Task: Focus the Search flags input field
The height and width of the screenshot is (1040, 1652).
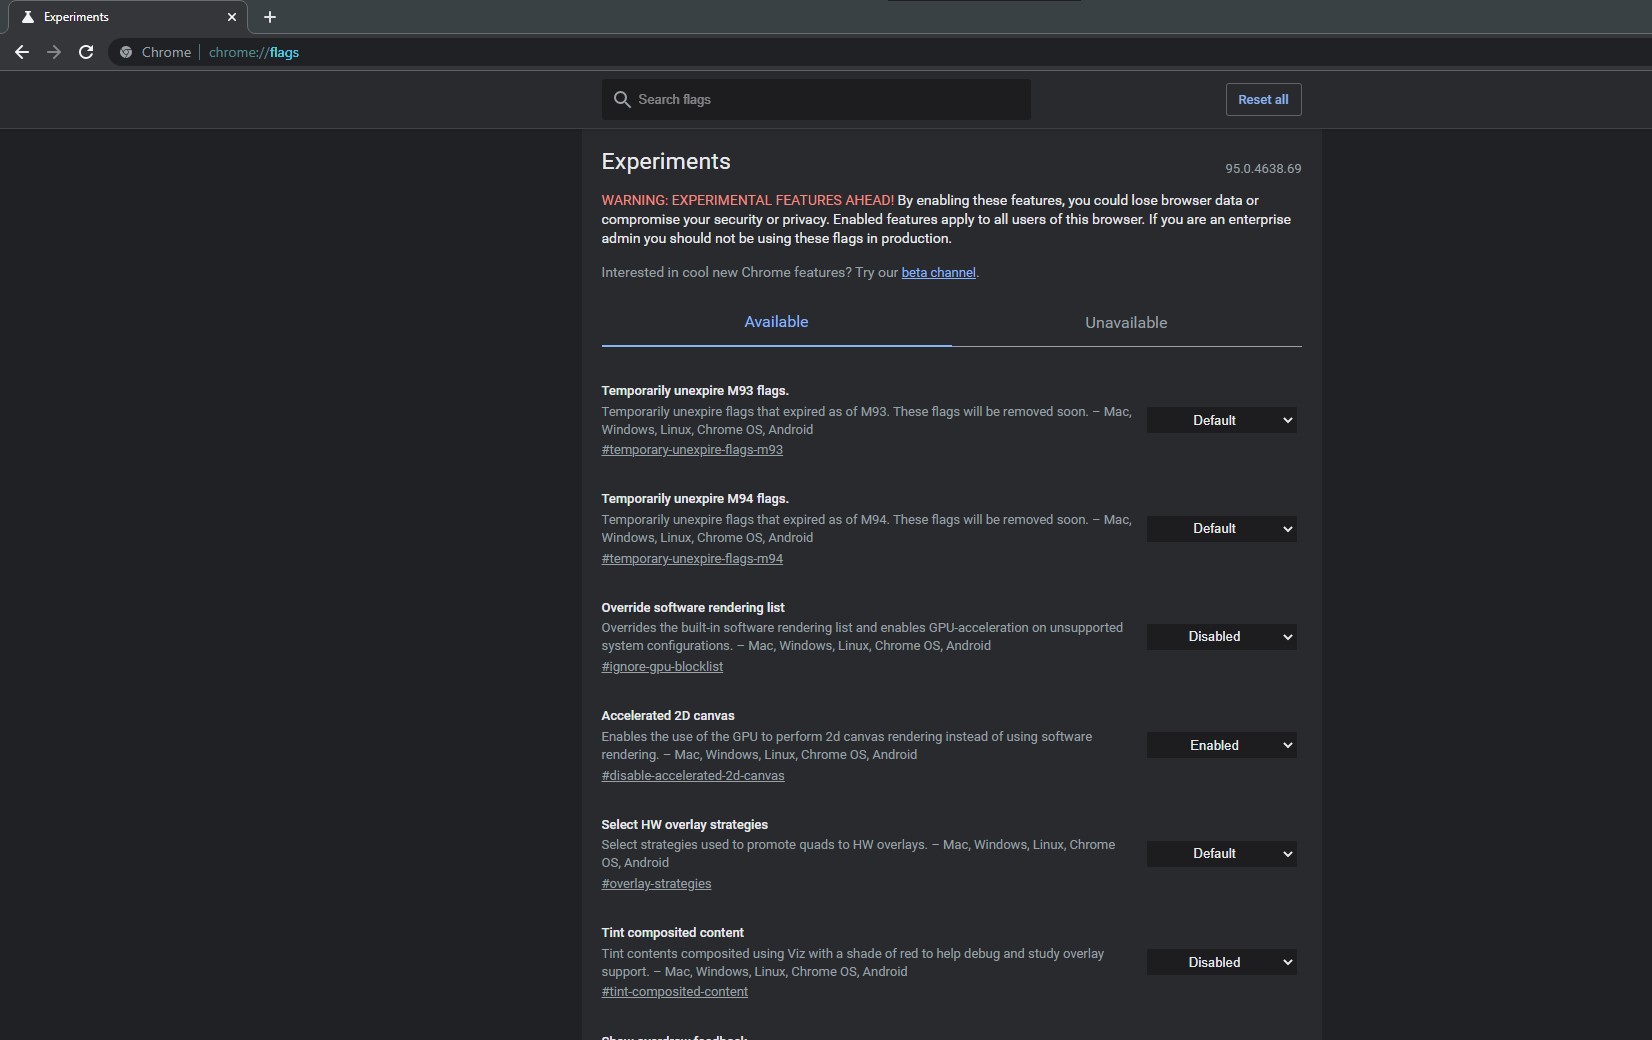Action: click(816, 99)
